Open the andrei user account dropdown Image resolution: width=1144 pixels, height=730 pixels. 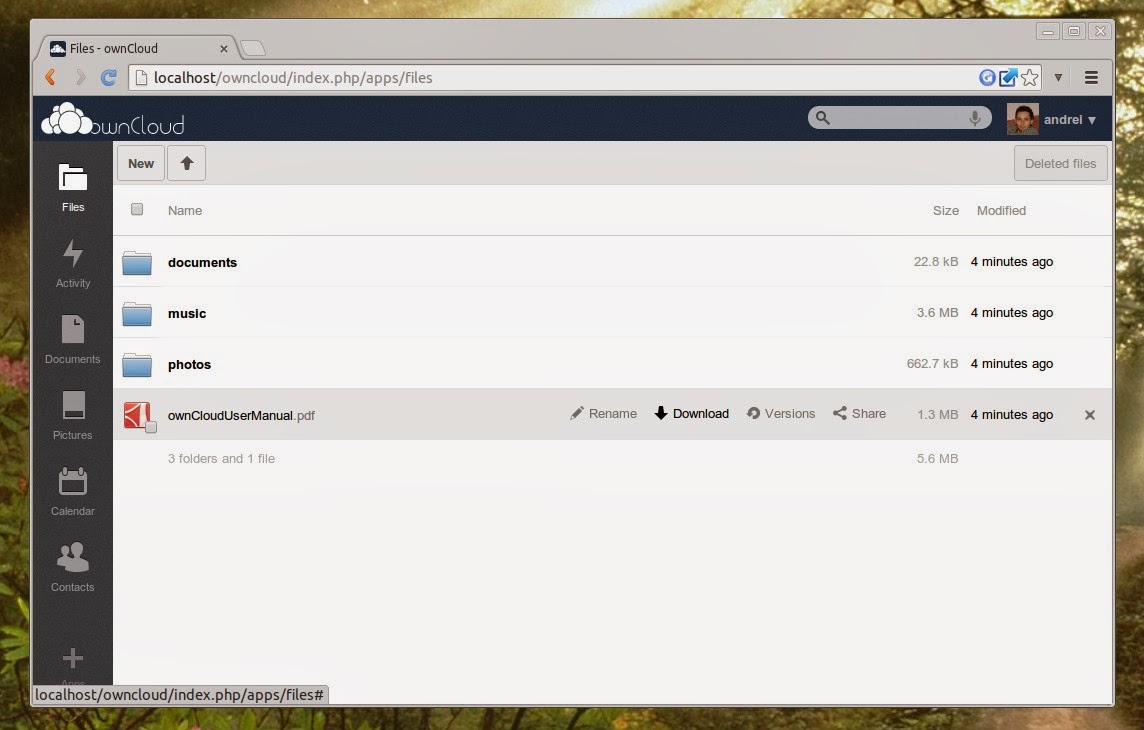pos(1063,118)
